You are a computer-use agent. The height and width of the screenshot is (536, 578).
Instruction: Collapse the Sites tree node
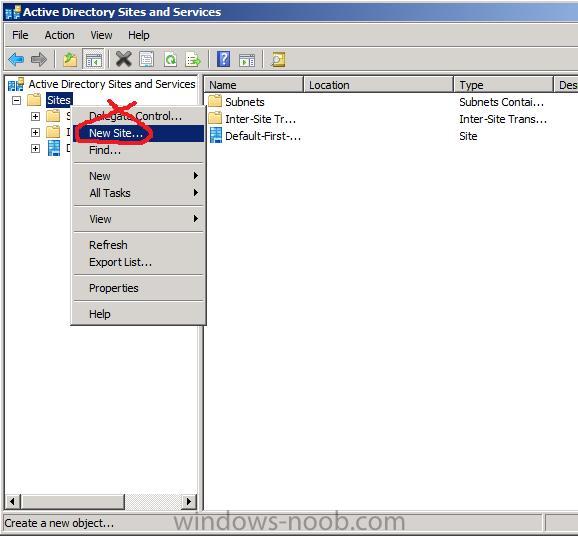(17, 100)
